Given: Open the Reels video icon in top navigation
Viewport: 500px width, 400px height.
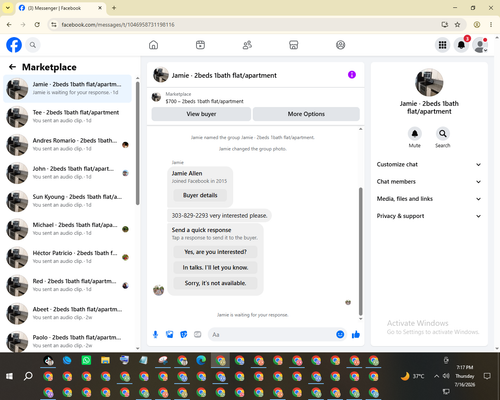Looking at the screenshot, I should point(200,45).
